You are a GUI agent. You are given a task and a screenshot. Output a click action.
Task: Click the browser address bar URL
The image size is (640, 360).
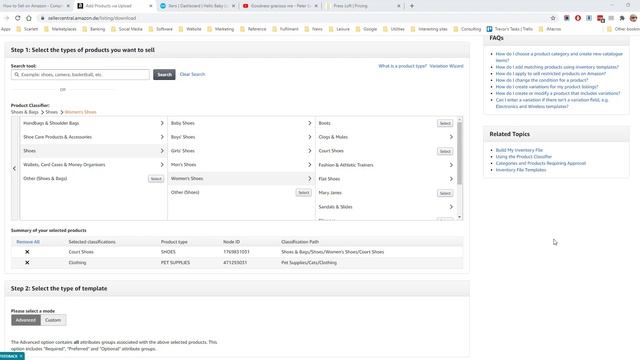tap(91, 18)
